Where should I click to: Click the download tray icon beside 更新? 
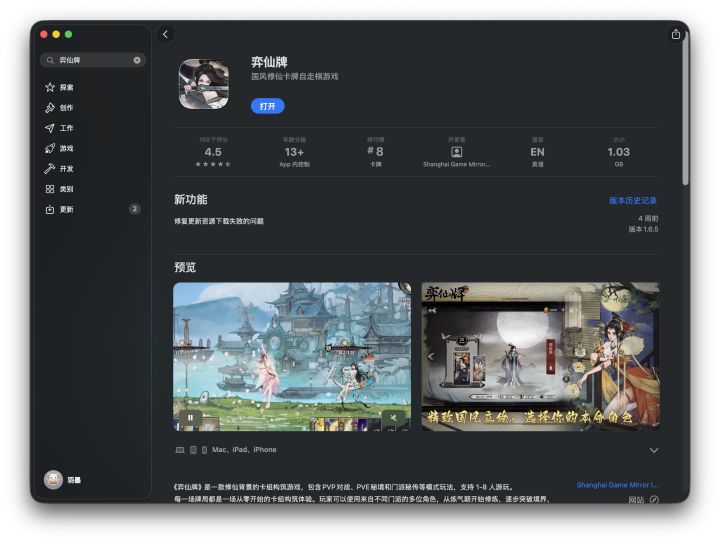[x=50, y=209]
